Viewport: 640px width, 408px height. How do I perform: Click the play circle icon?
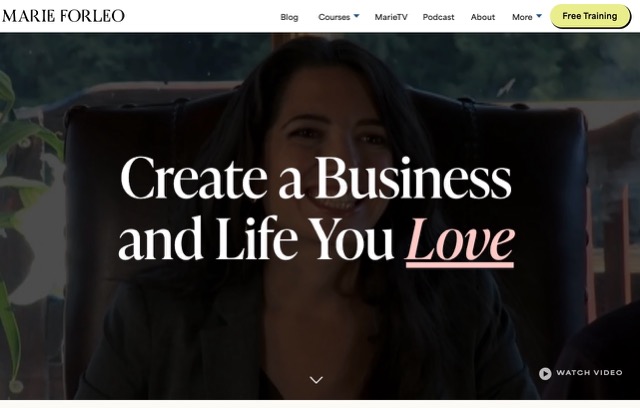click(x=545, y=373)
